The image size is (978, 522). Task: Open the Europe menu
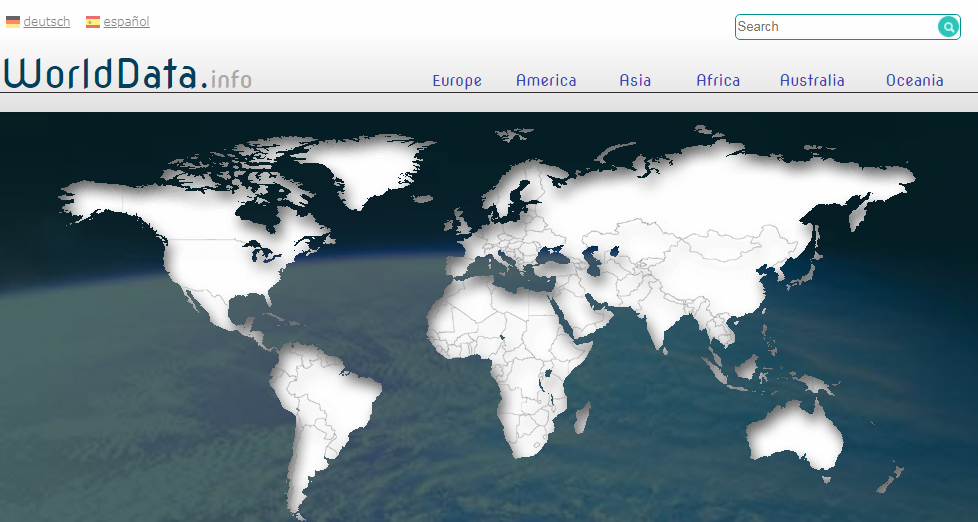457,80
